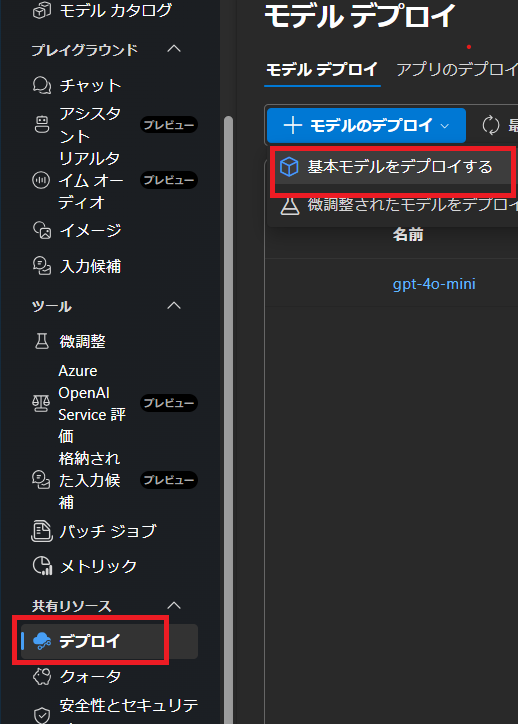Image resolution: width=518 pixels, height=724 pixels.
Task: Click the sidebar vertical scrollbar
Action: pyautogui.click(x=228, y=416)
